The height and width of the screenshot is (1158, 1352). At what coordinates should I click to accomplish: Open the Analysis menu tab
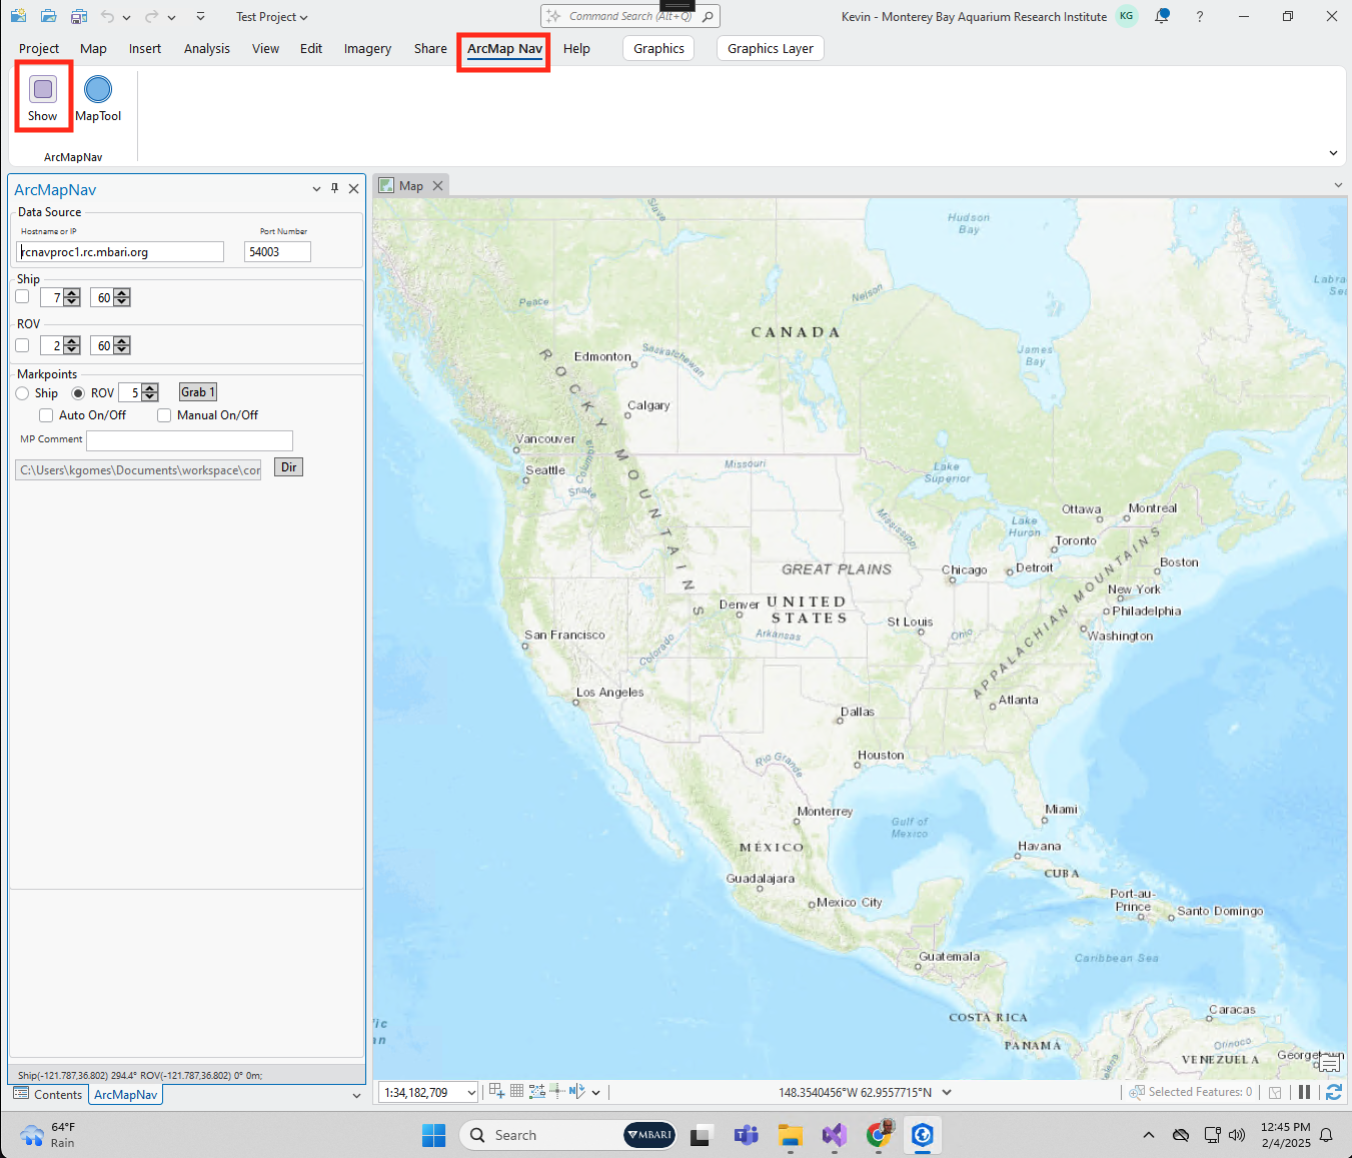[207, 48]
